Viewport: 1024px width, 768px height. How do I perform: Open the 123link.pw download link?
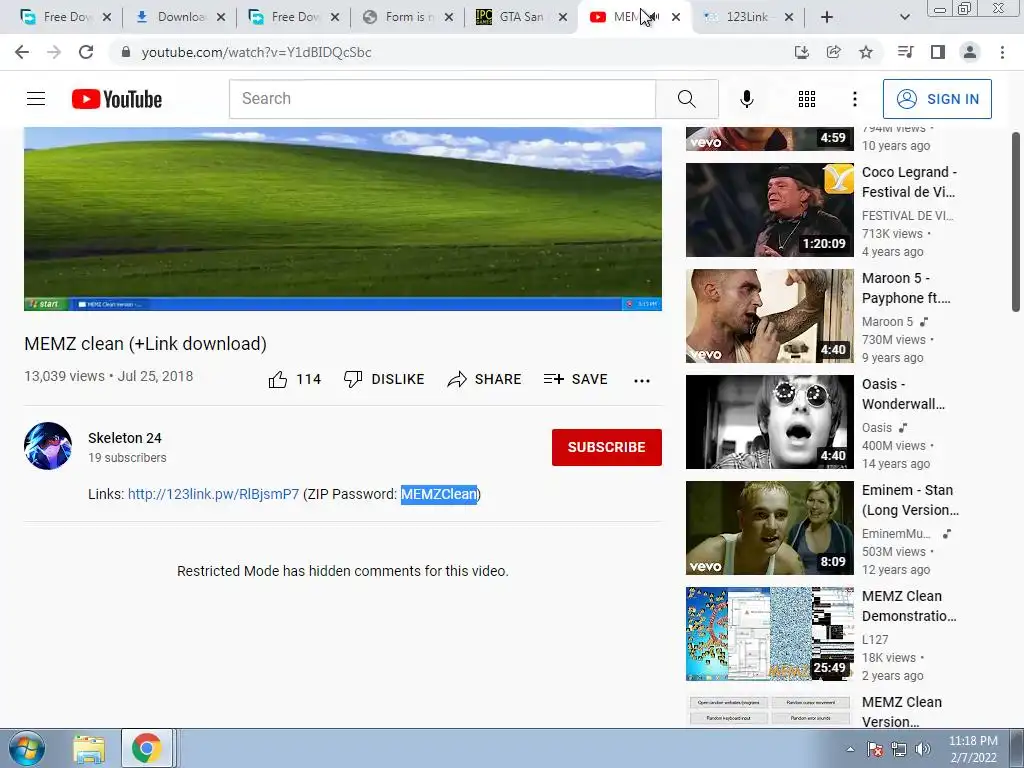(213, 494)
